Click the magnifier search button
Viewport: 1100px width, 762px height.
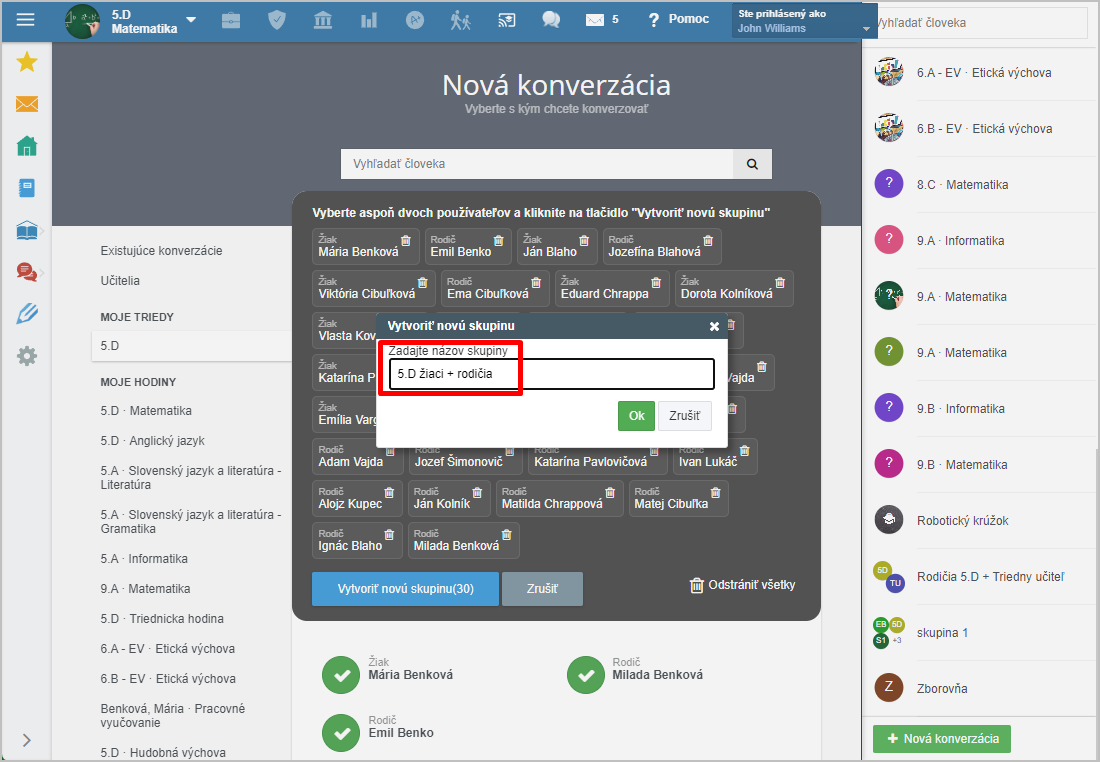pyautogui.click(x=752, y=164)
